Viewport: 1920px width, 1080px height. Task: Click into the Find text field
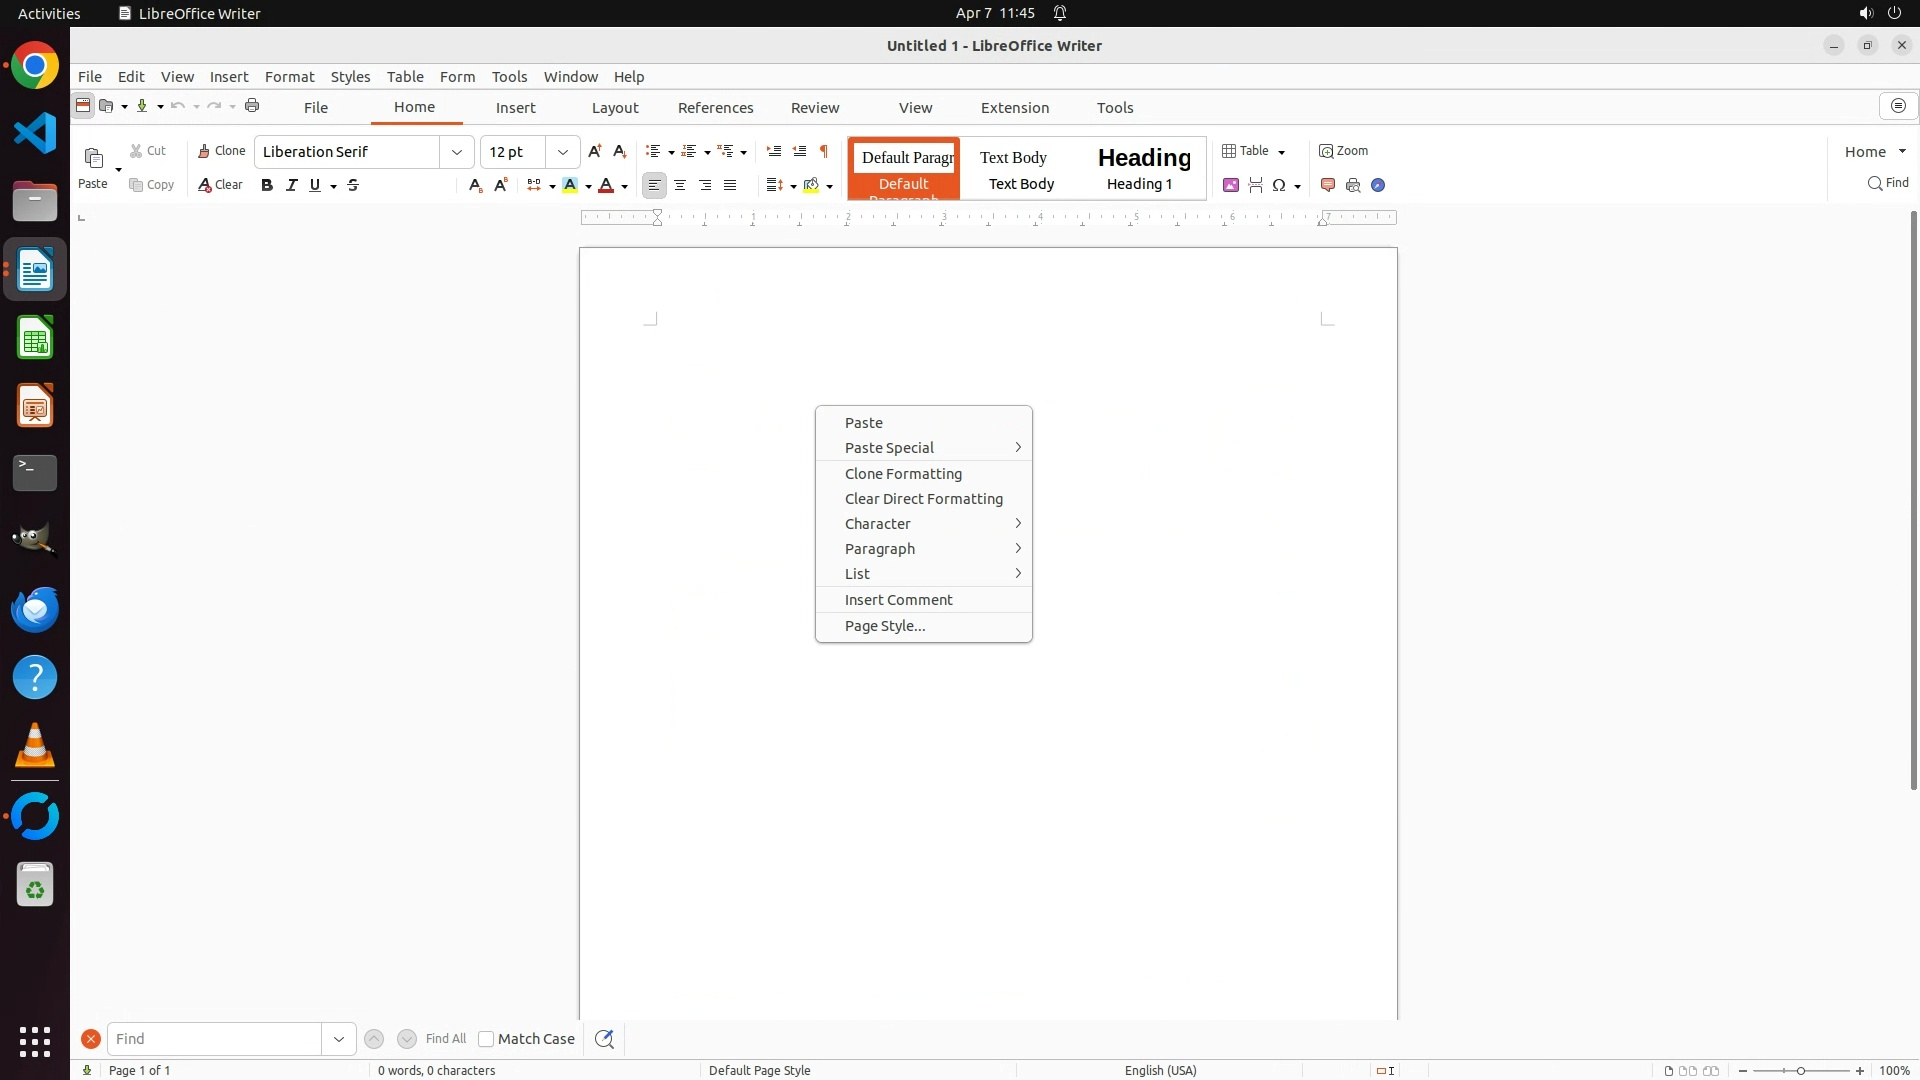click(215, 1039)
